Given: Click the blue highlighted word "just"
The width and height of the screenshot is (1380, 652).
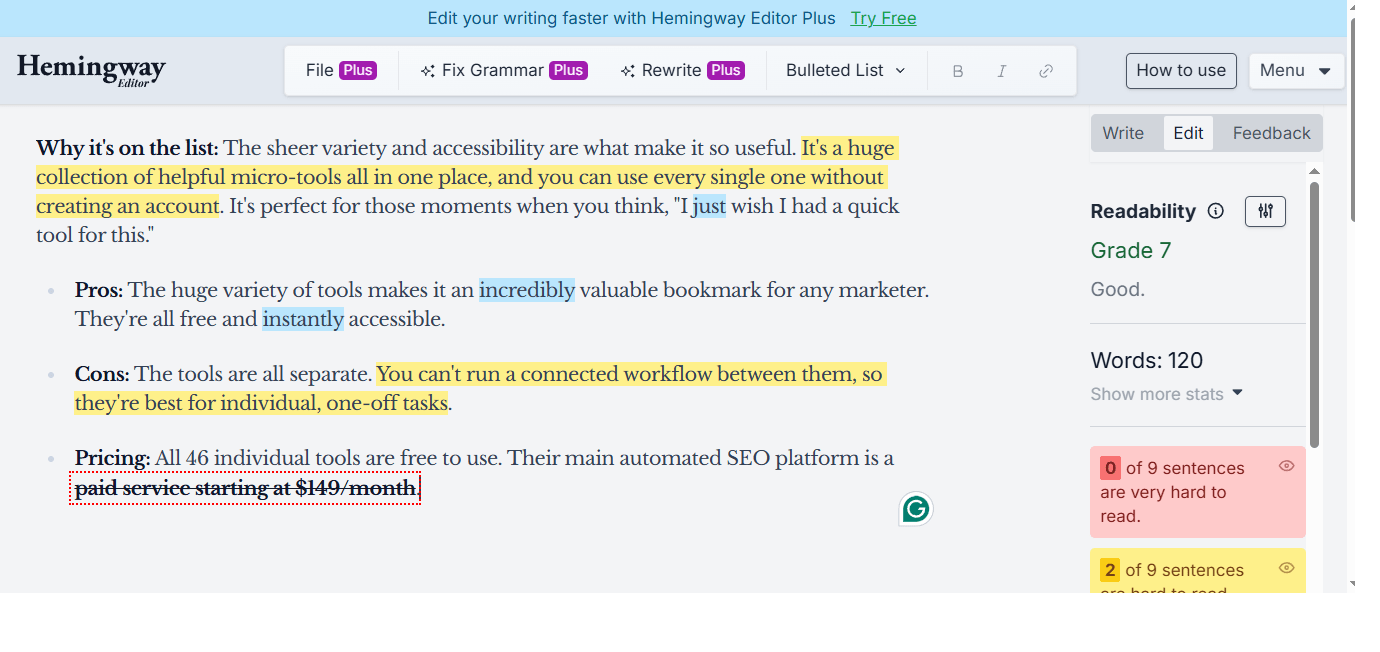Looking at the screenshot, I should point(709,206).
